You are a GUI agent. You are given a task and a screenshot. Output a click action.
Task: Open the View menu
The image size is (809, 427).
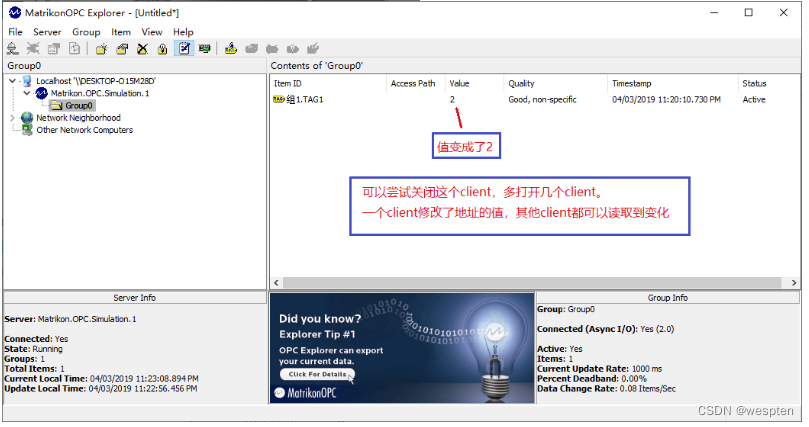[x=152, y=32]
